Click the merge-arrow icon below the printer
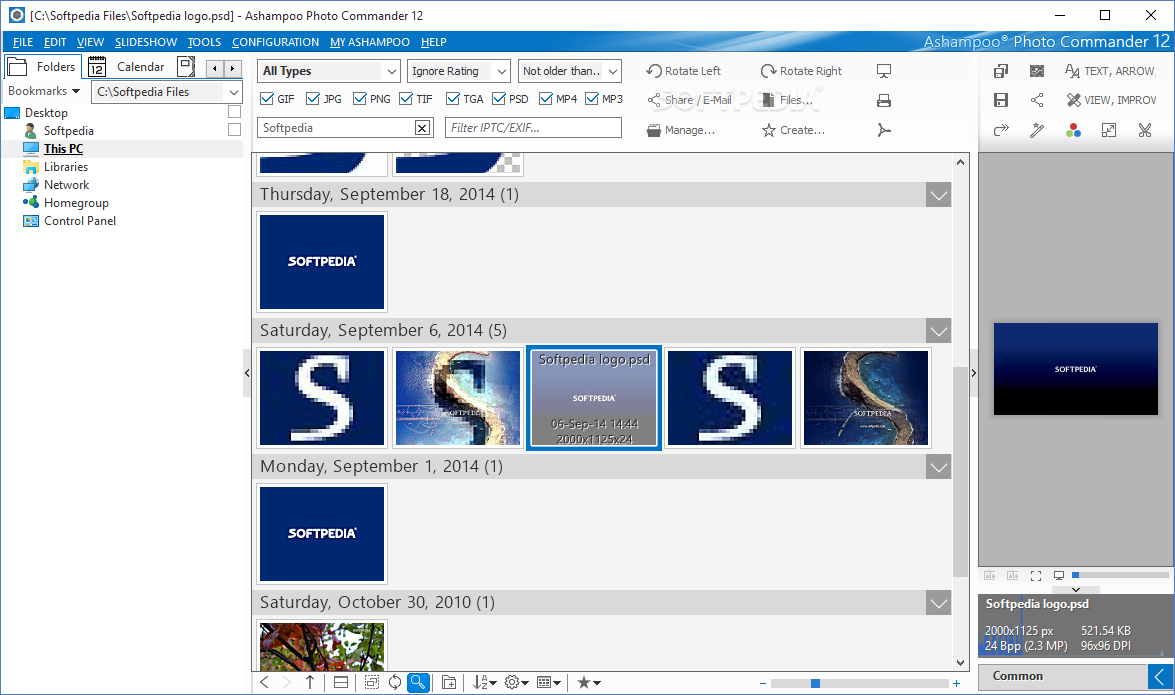 click(x=884, y=130)
